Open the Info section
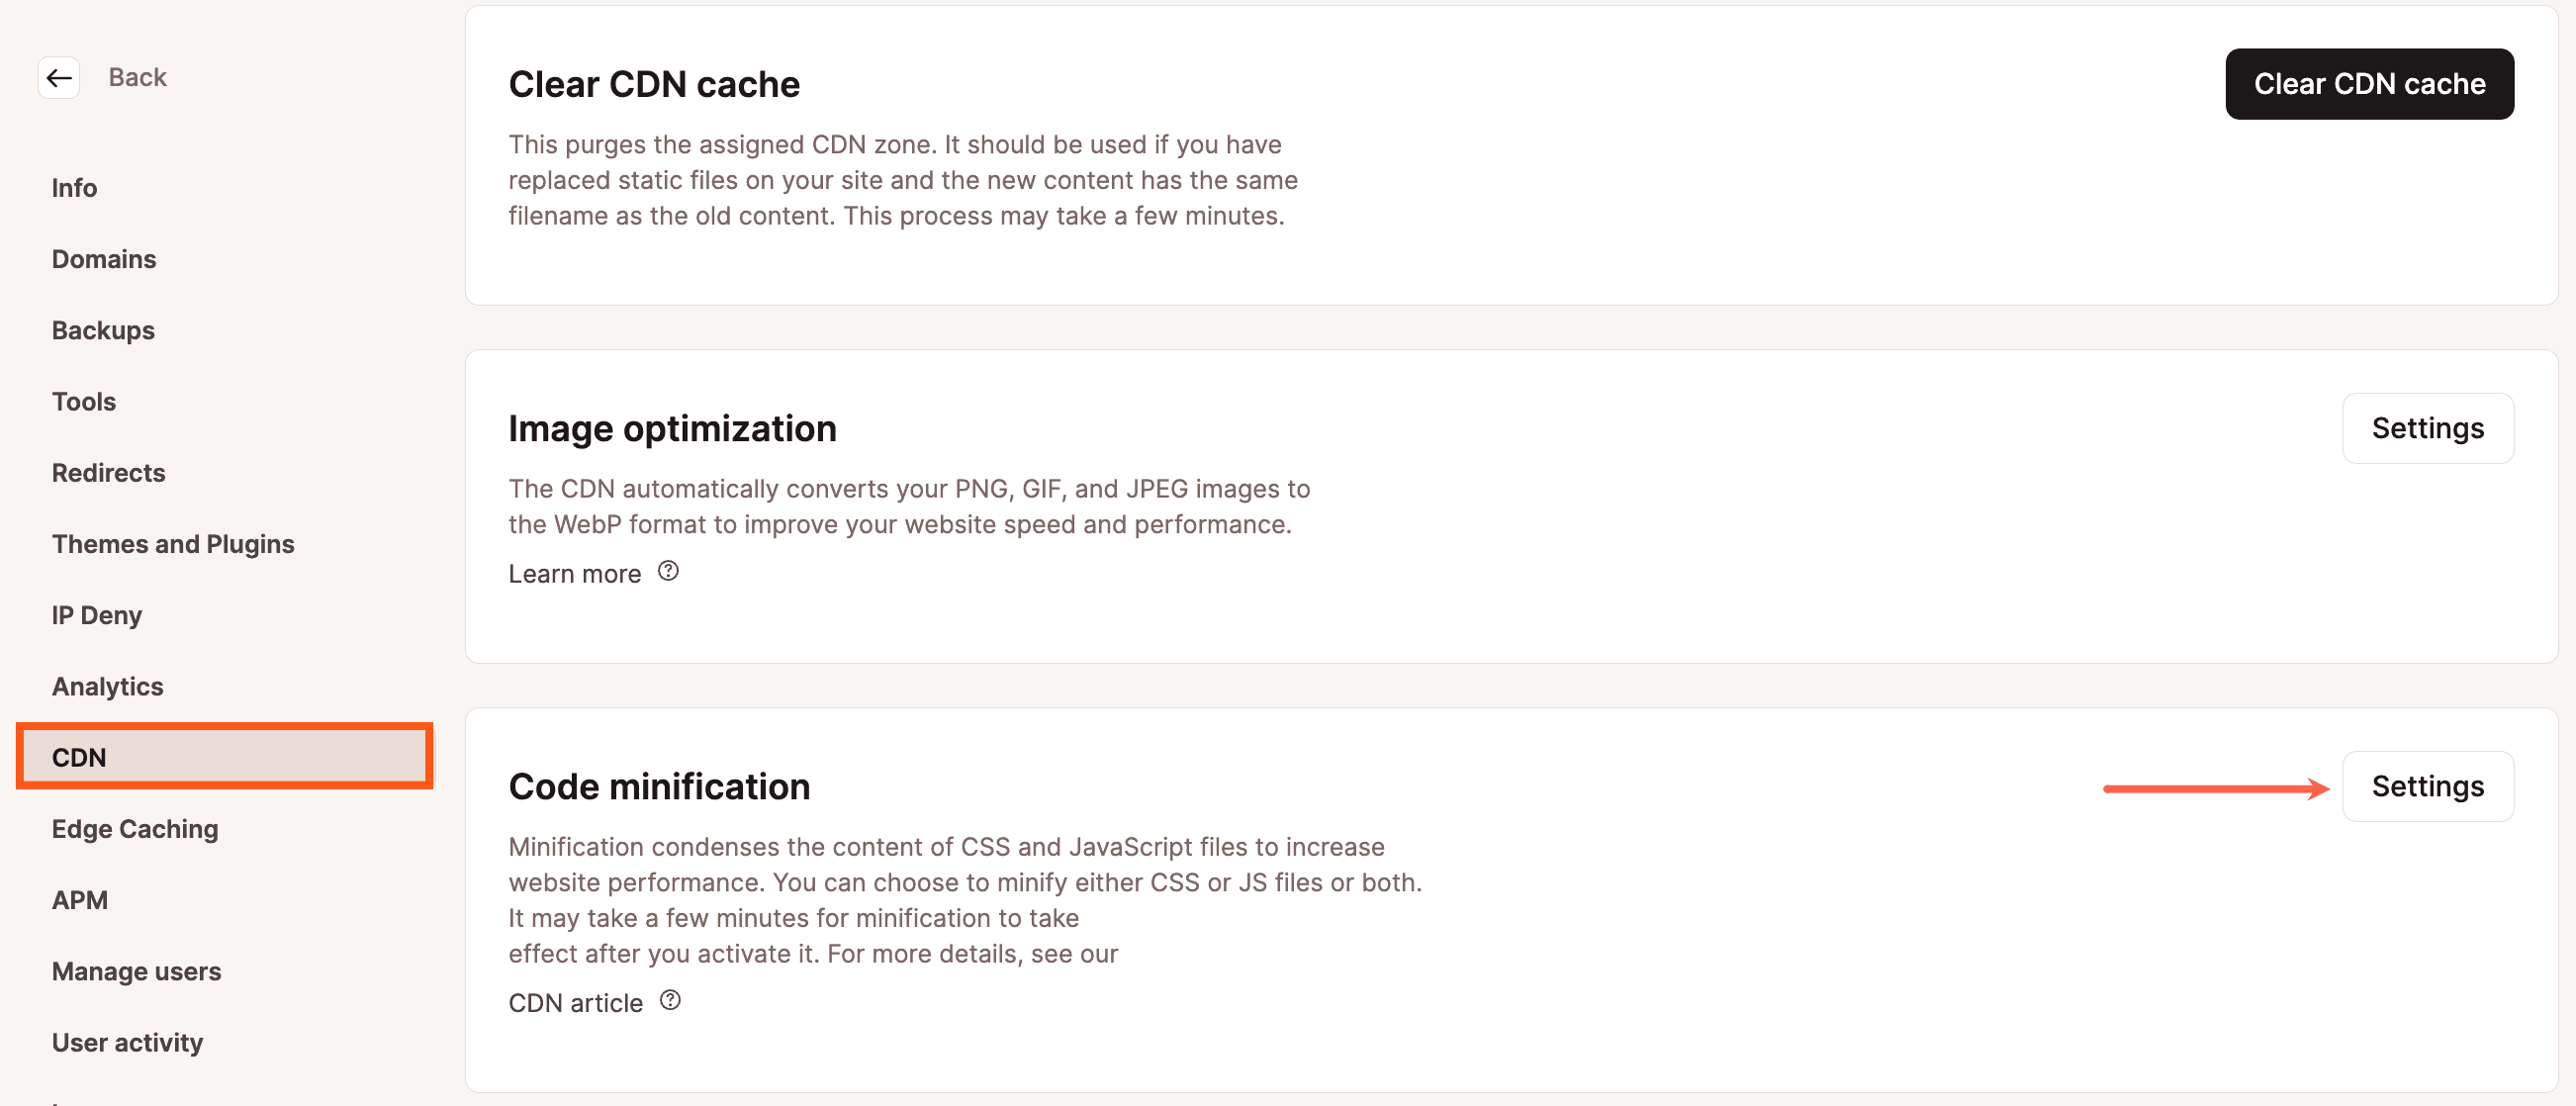Viewport: 2576px width, 1106px height. (x=74, y=187)
